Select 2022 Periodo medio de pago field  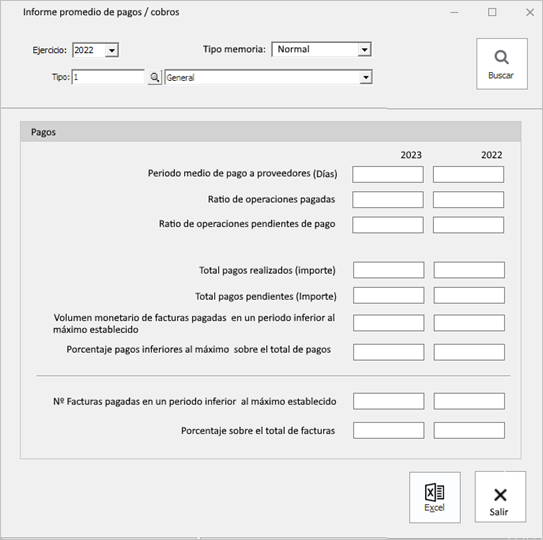468,174
